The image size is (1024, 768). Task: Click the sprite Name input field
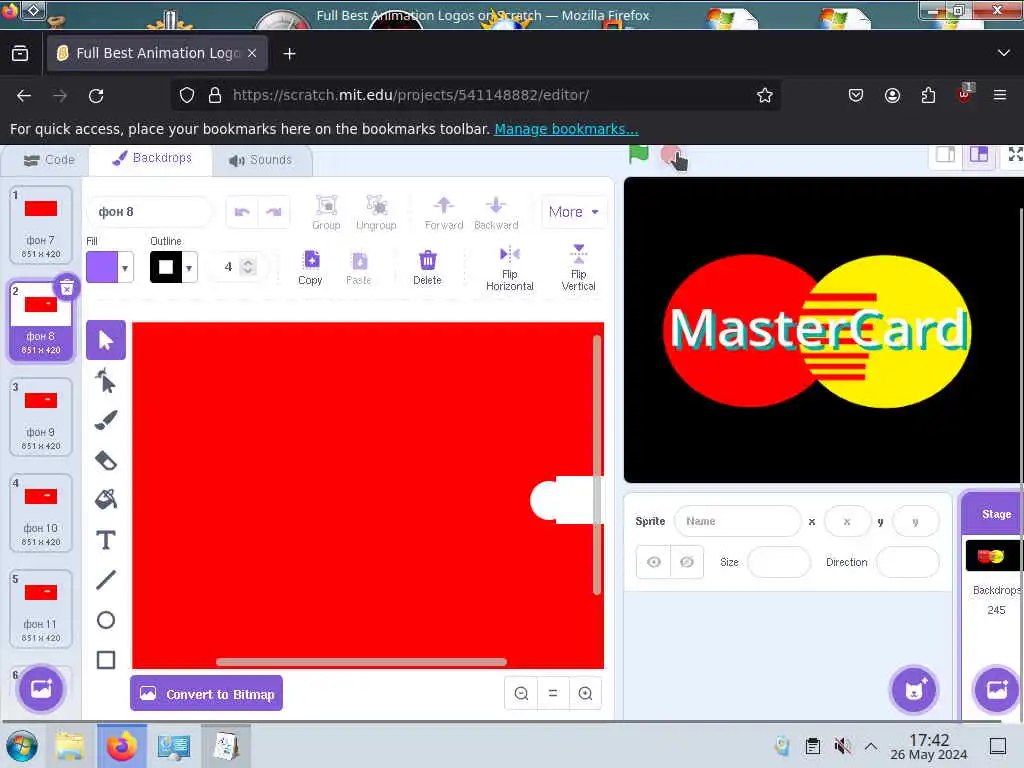coord(737,521)
